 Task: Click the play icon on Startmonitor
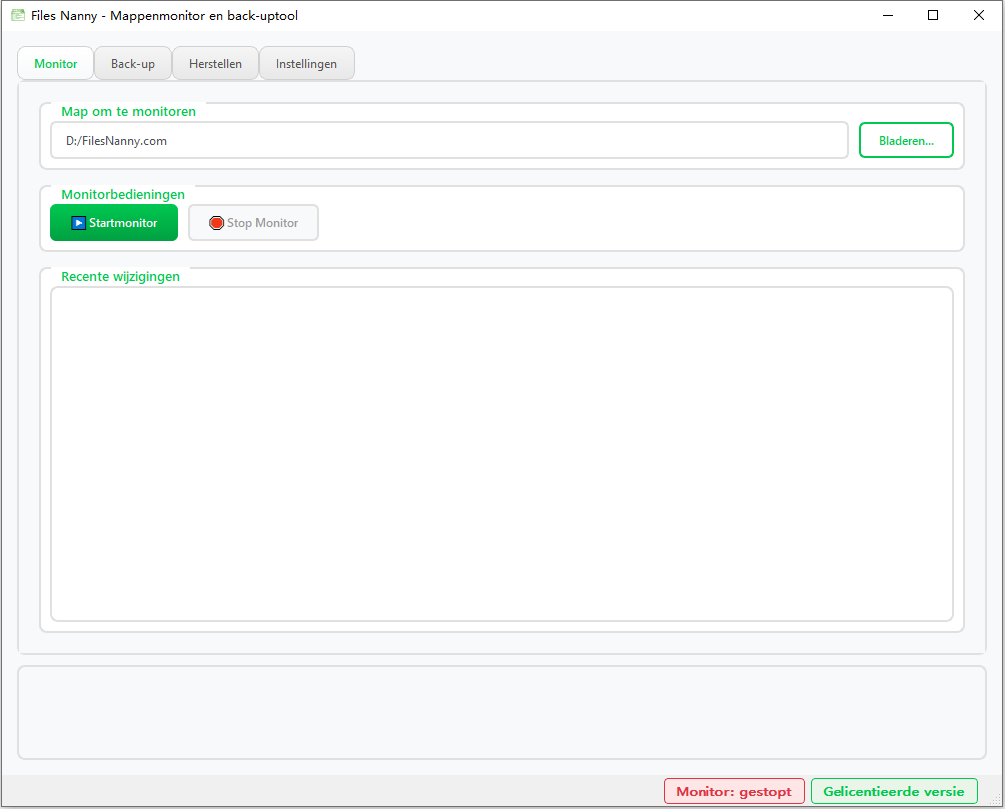click(x=78, y=223)
